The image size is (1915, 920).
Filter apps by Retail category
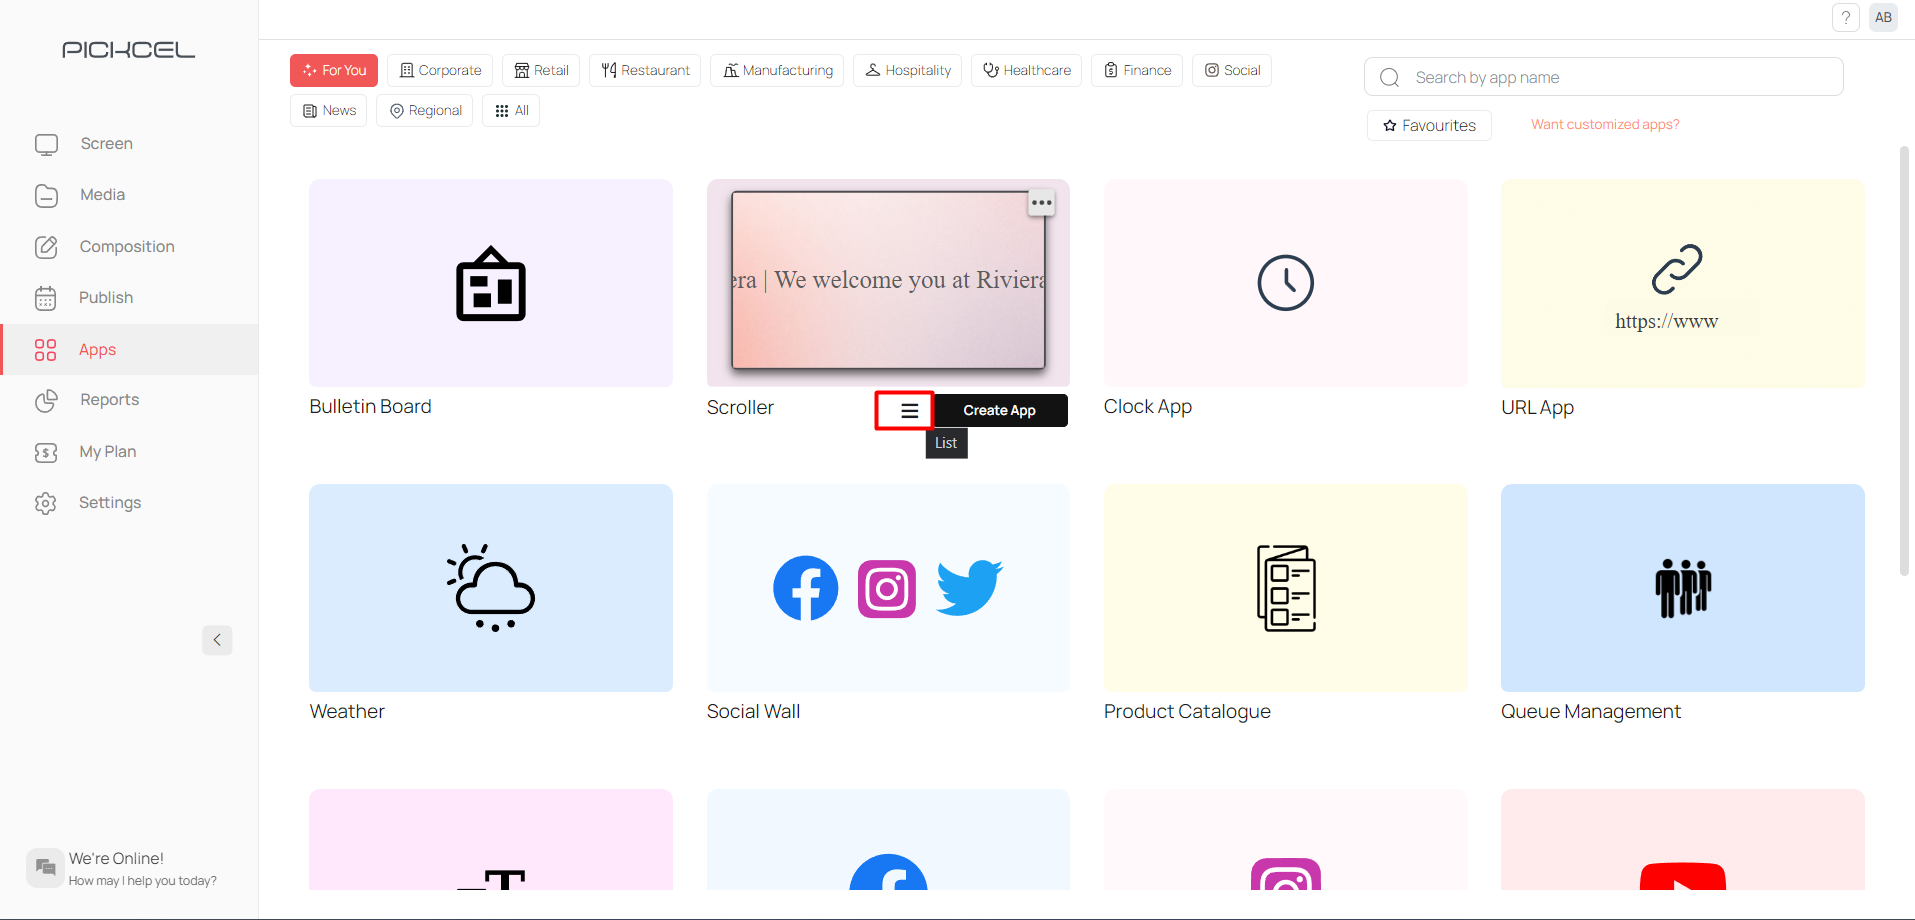(541, 70)
